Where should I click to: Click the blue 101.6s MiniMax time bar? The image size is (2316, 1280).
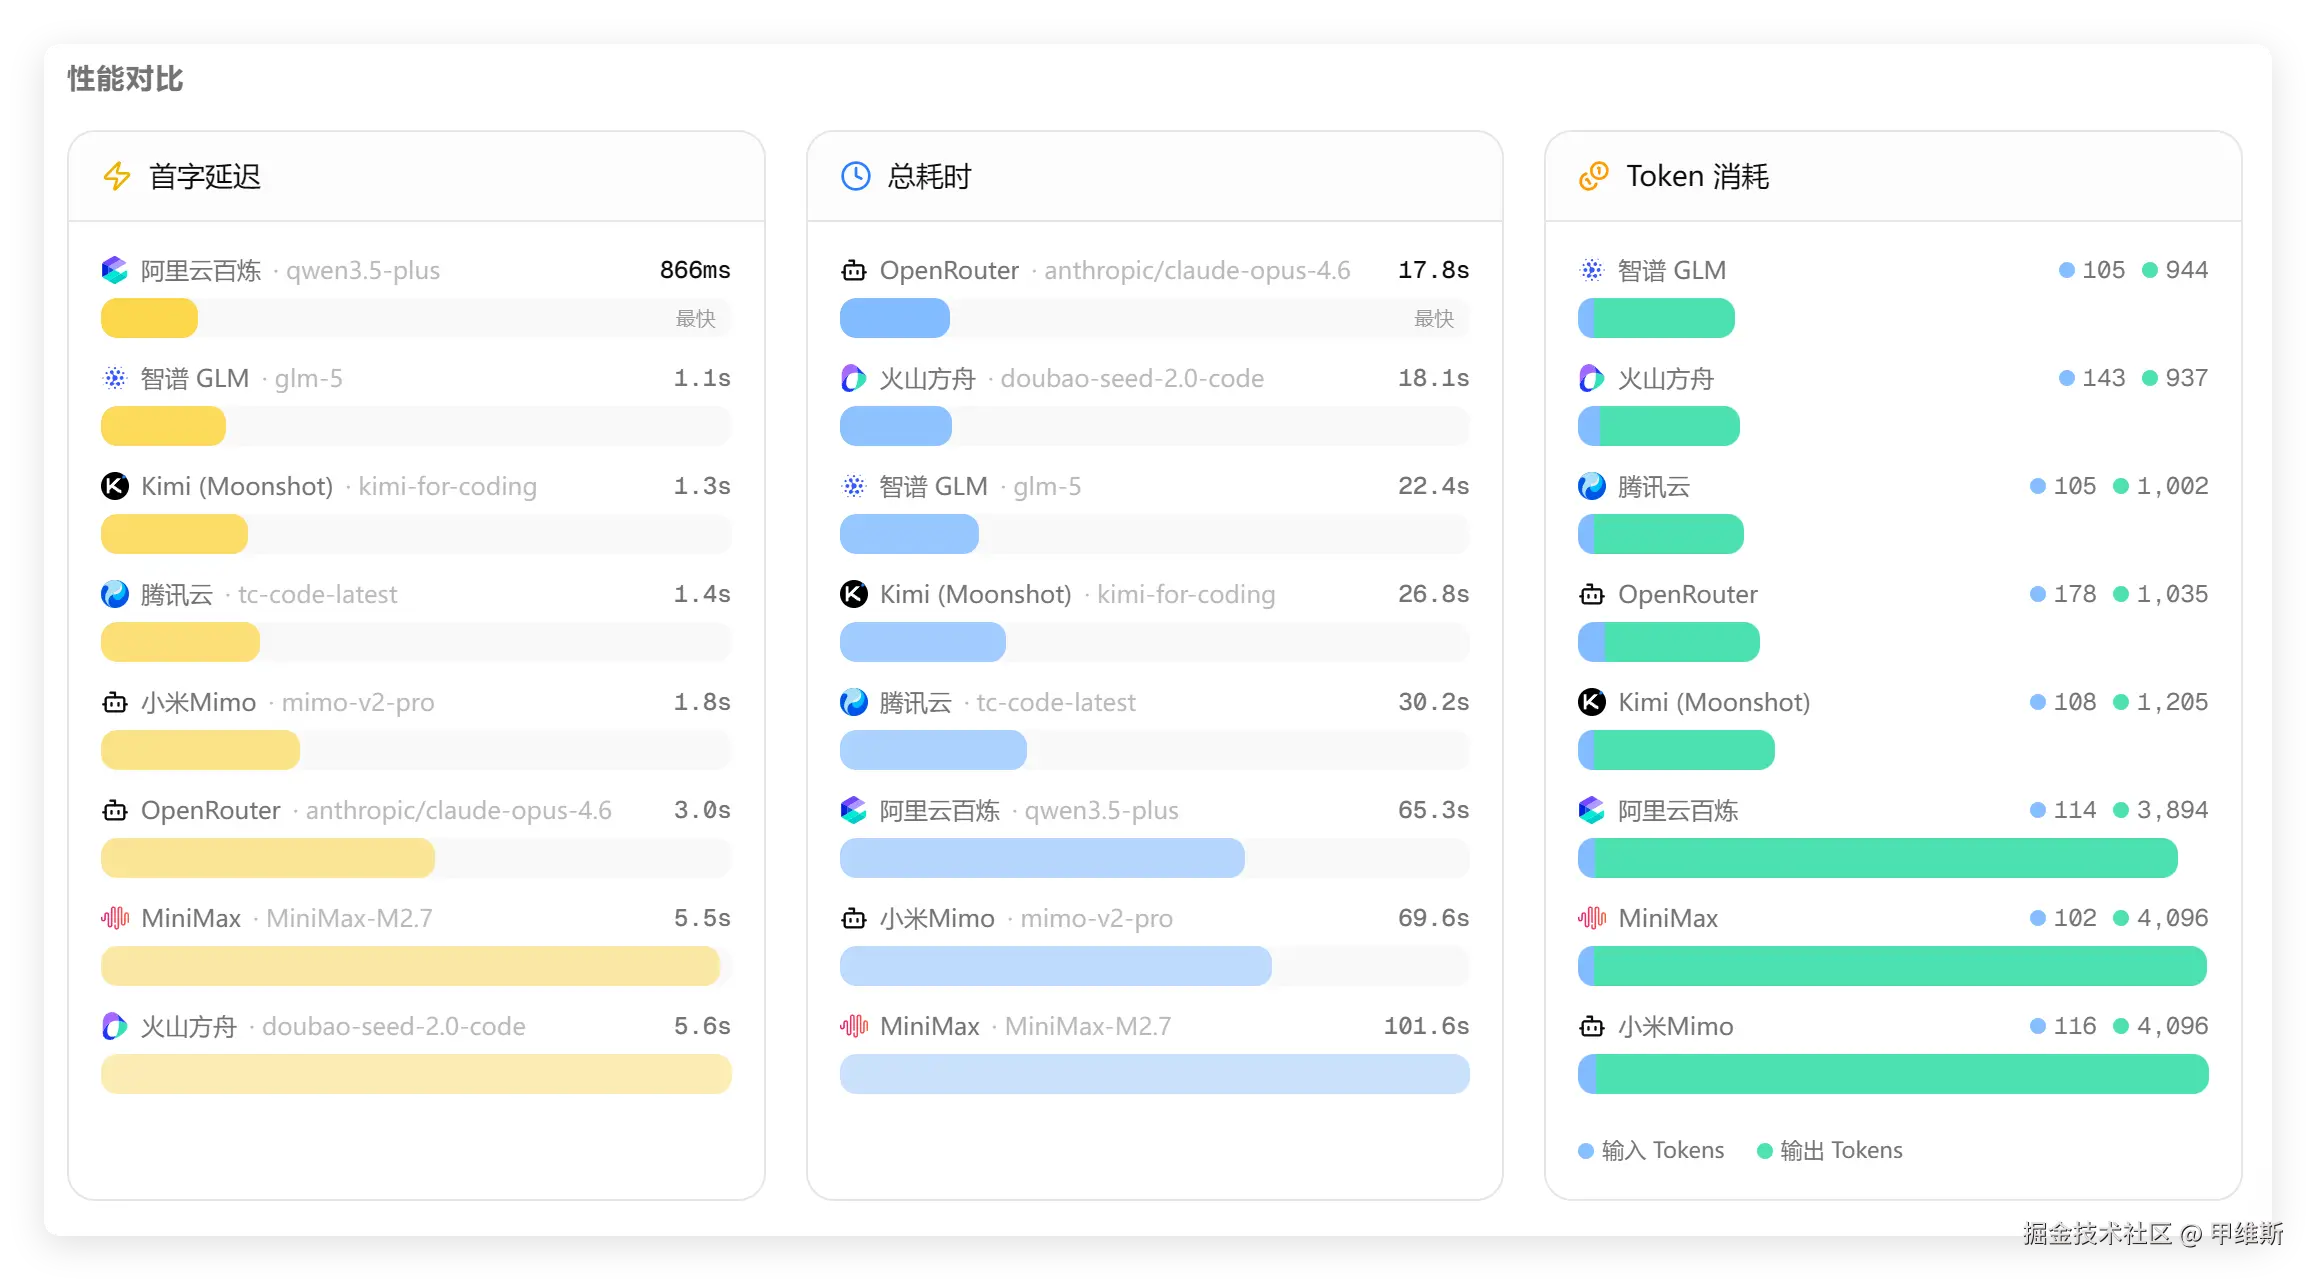point(1154,1074)
